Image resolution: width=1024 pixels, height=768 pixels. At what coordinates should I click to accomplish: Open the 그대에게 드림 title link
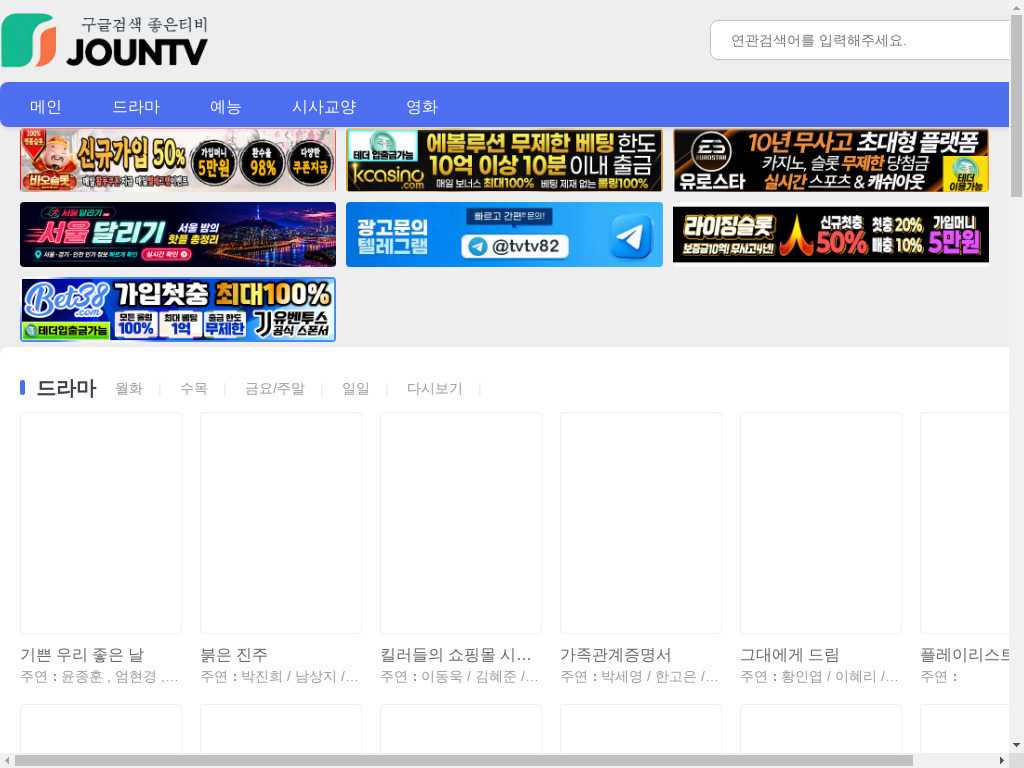[x=790, y=654]
